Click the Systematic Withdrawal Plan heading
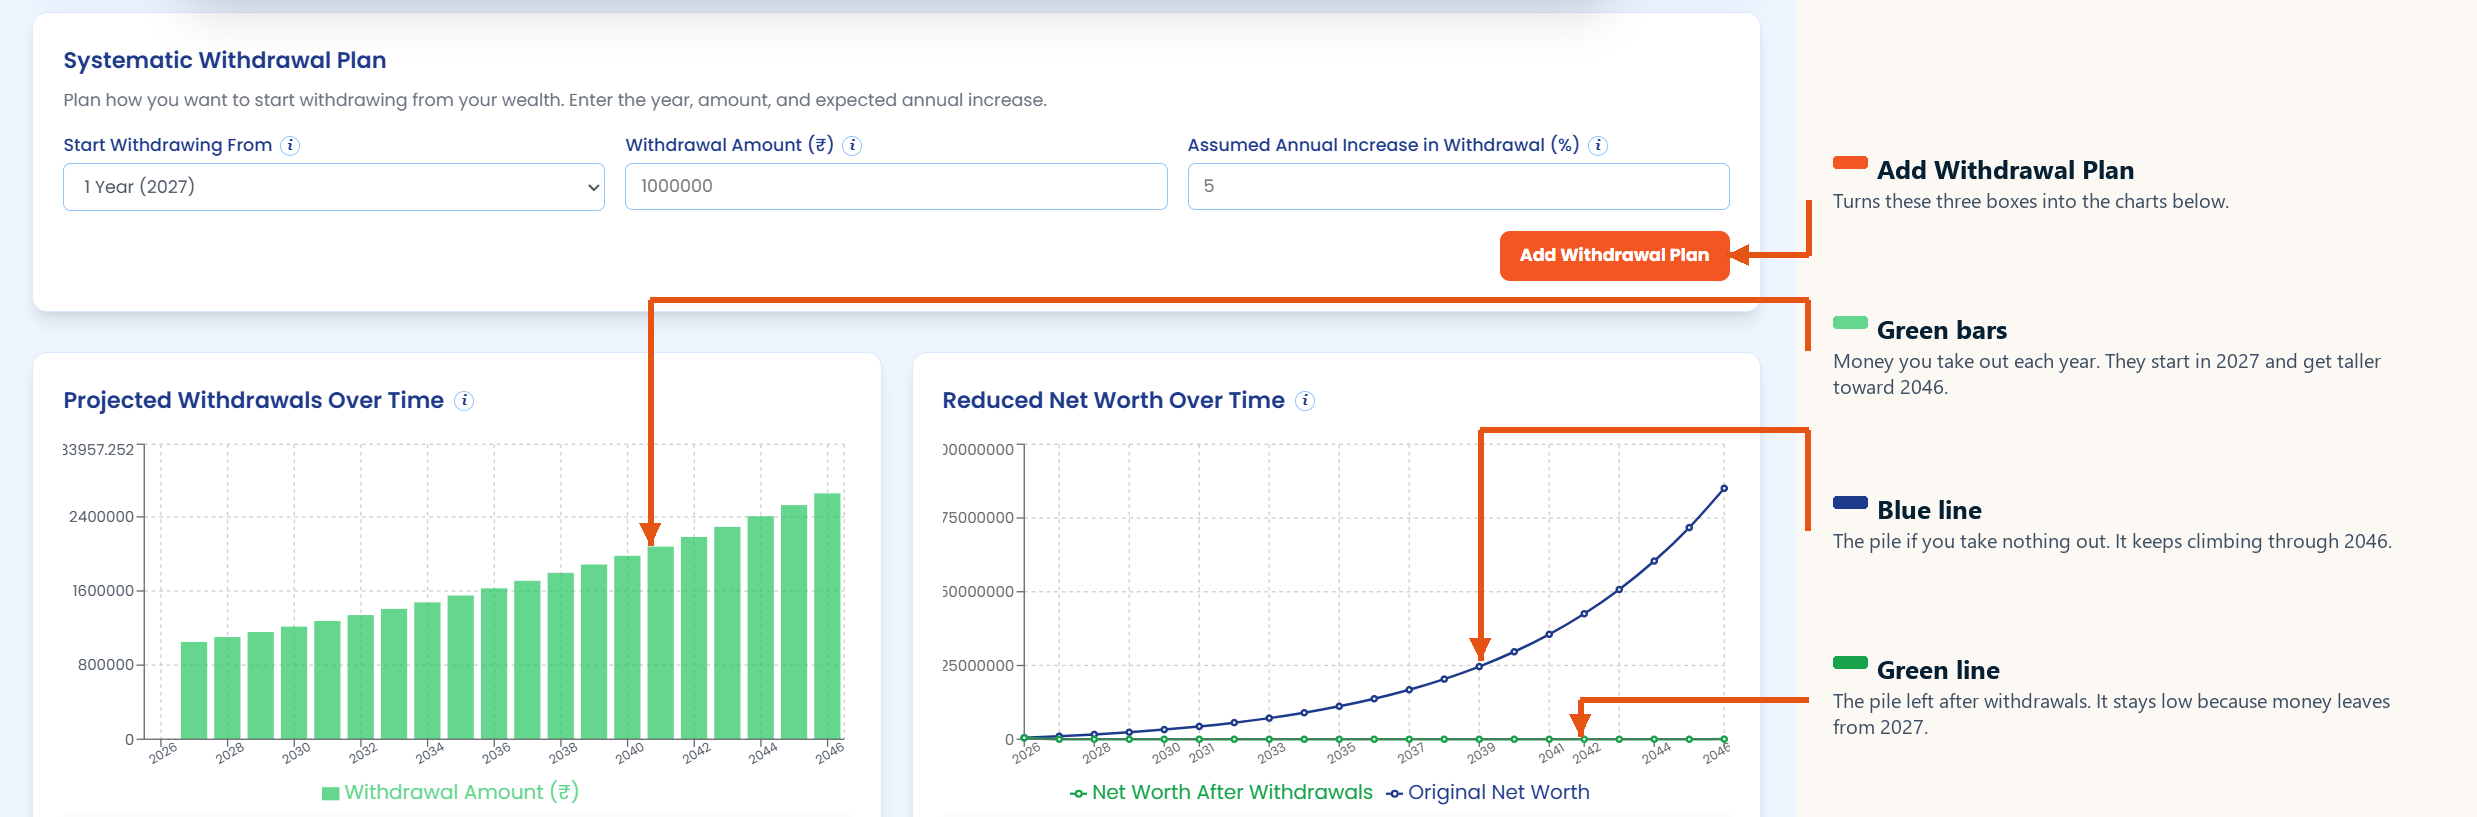Viewport: 2477px width, 817px height. 225,60
